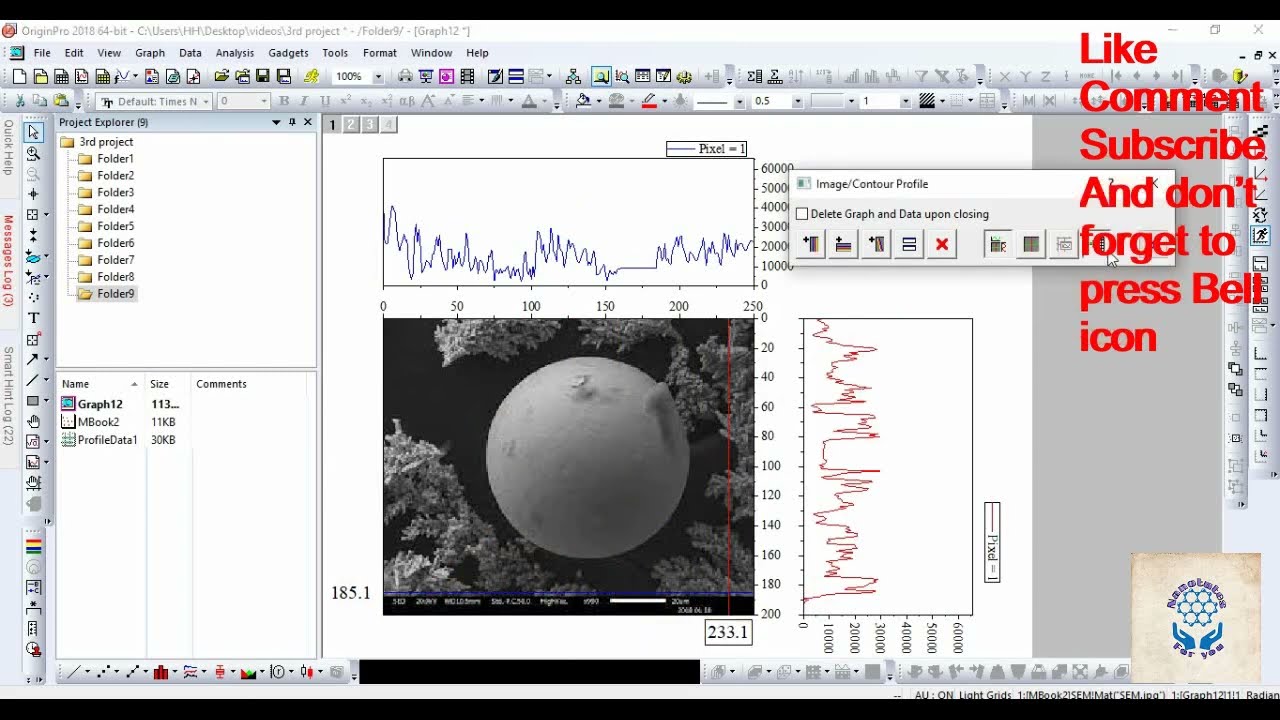1280x720 pixels.
Task: Open Project Explorer panel options arrow
Action: tap(276, 122)
